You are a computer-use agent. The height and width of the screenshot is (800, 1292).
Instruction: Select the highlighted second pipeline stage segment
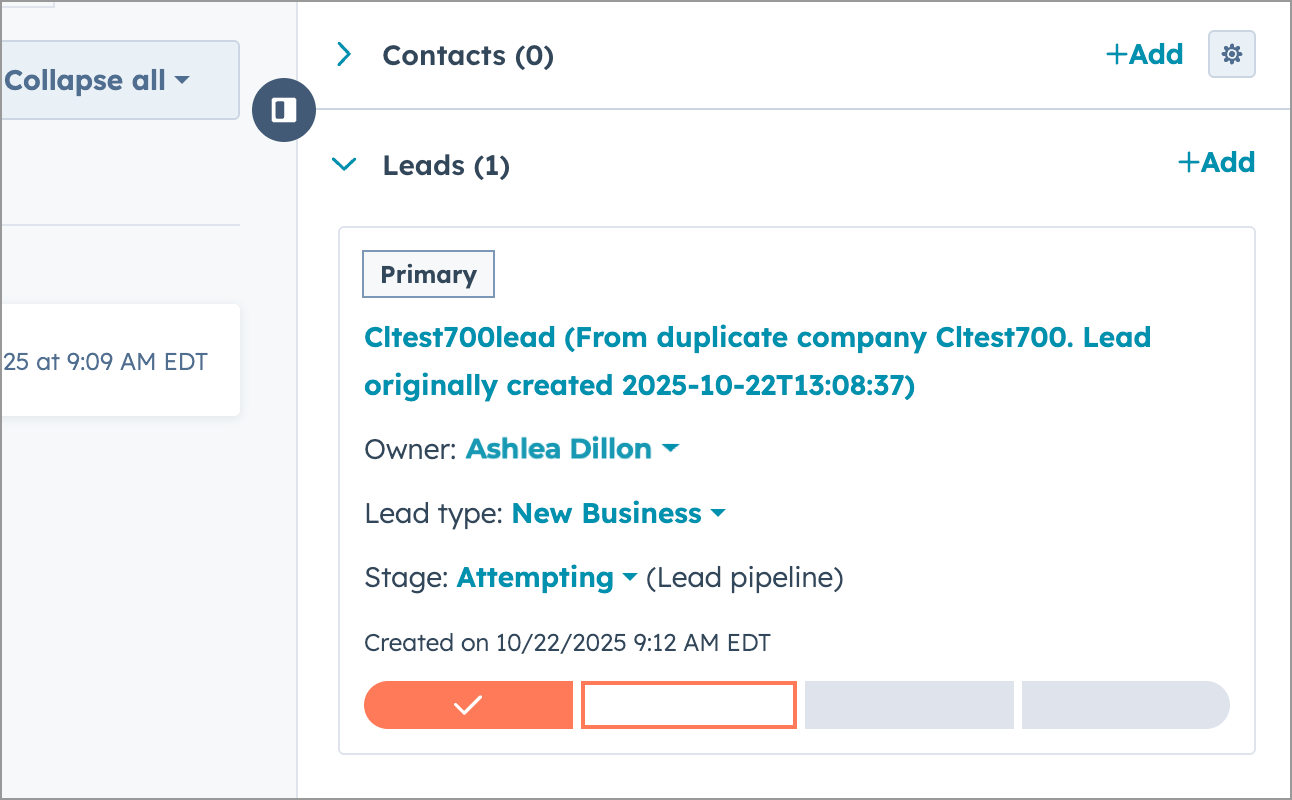[x=688, y=705]
